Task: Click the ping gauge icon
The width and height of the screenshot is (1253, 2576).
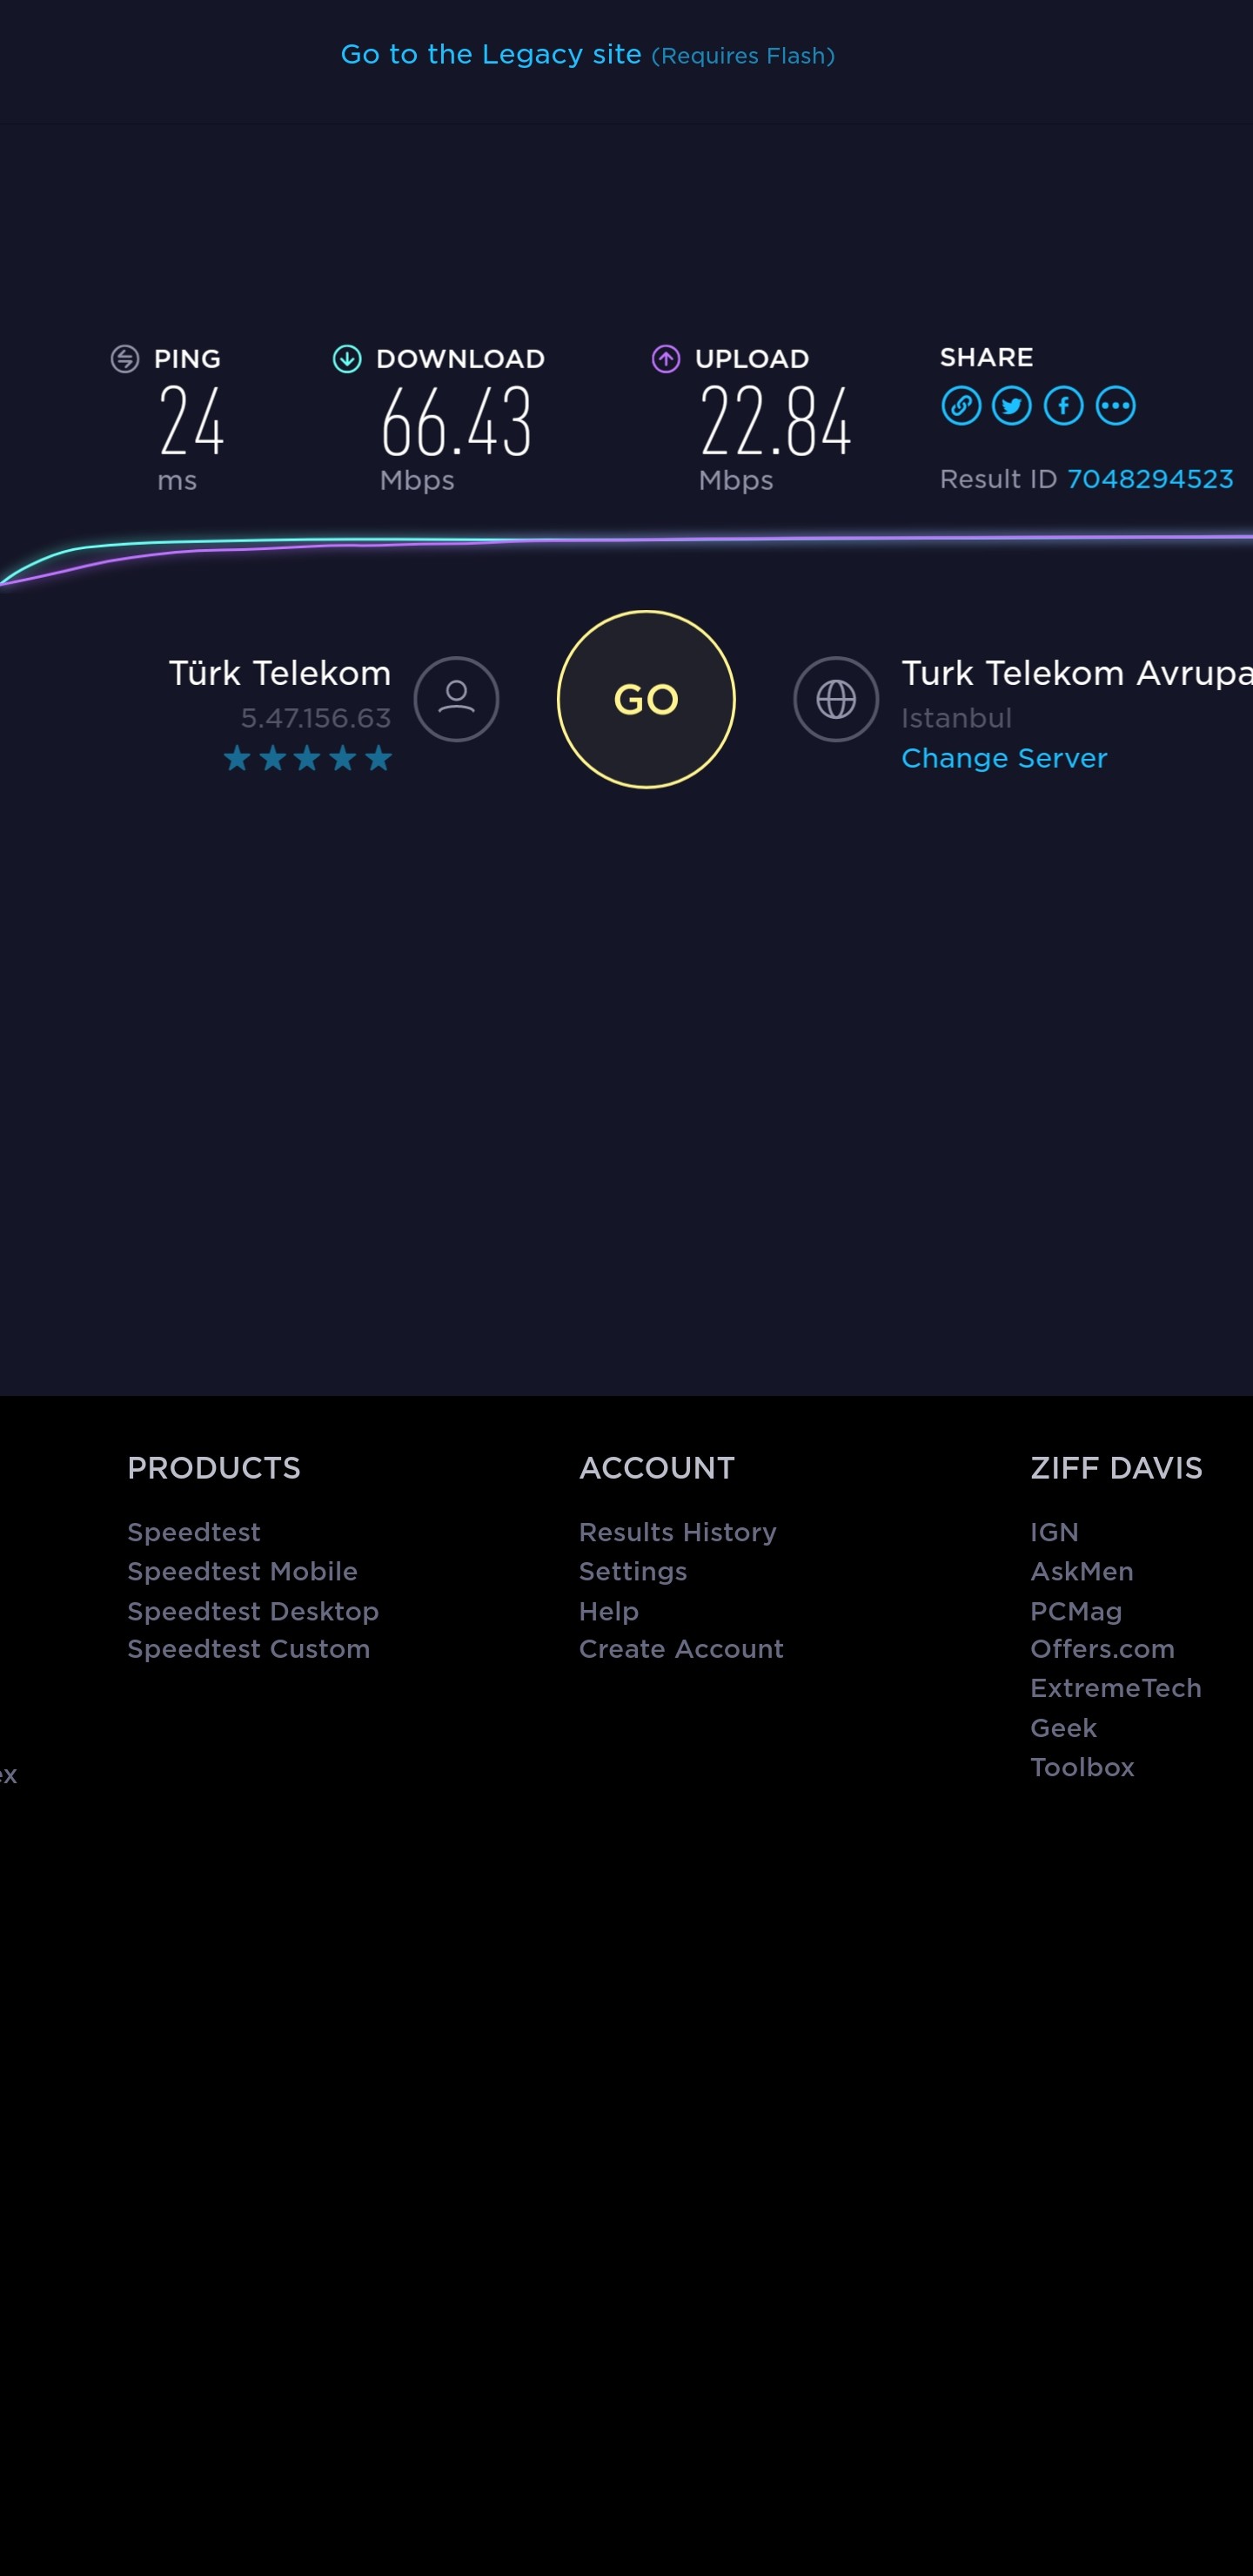Action: (x=125, y=359)
